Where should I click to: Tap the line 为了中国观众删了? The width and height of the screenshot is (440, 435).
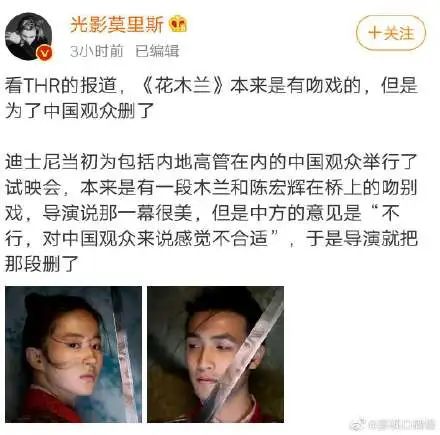coord(79,111)
